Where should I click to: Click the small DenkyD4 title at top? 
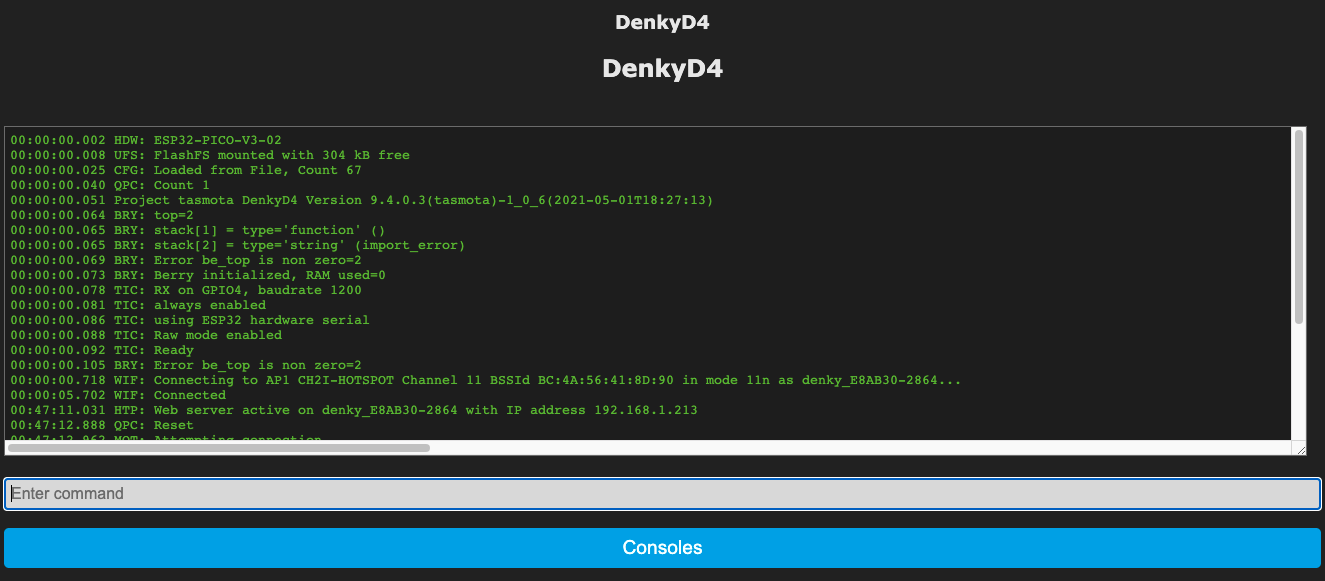click(x=662, y=22)
